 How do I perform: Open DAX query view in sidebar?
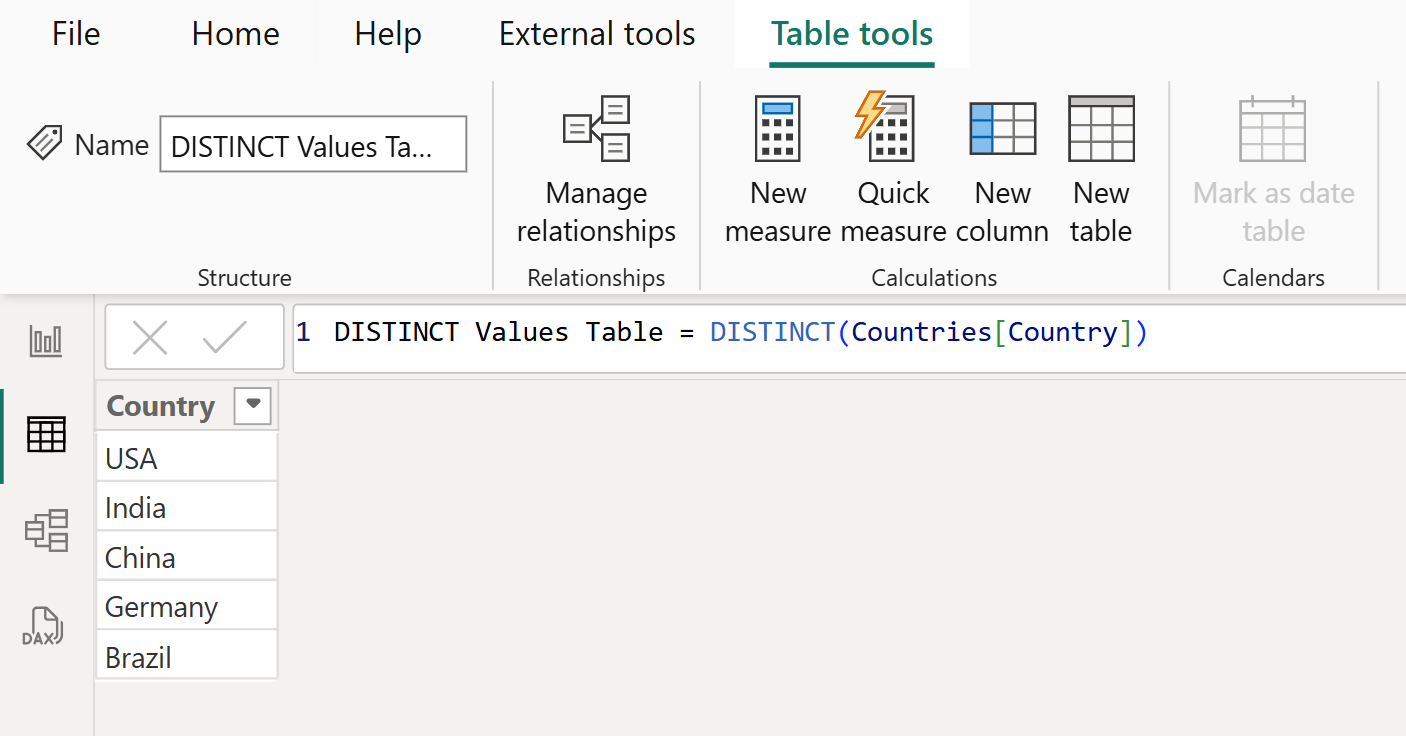pyautogui.click(x=44, y=626)
